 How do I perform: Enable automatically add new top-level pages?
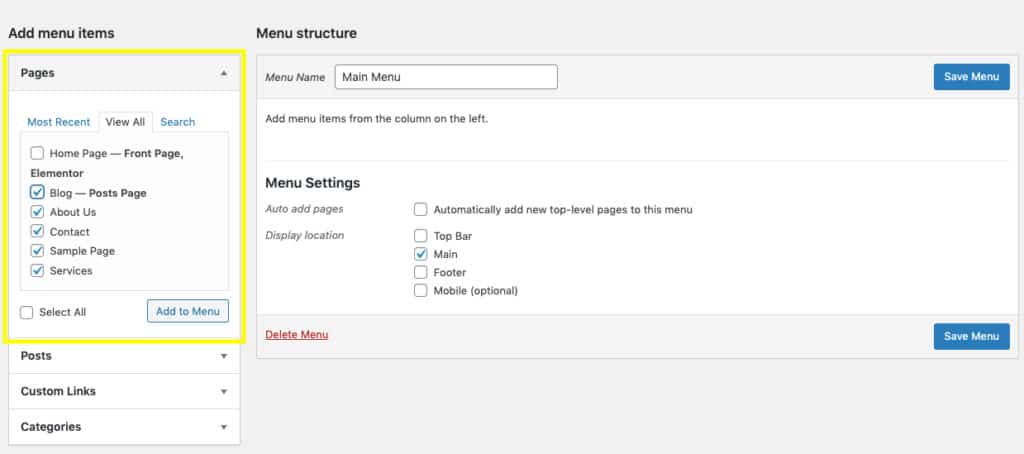click(x=421, y=210)
